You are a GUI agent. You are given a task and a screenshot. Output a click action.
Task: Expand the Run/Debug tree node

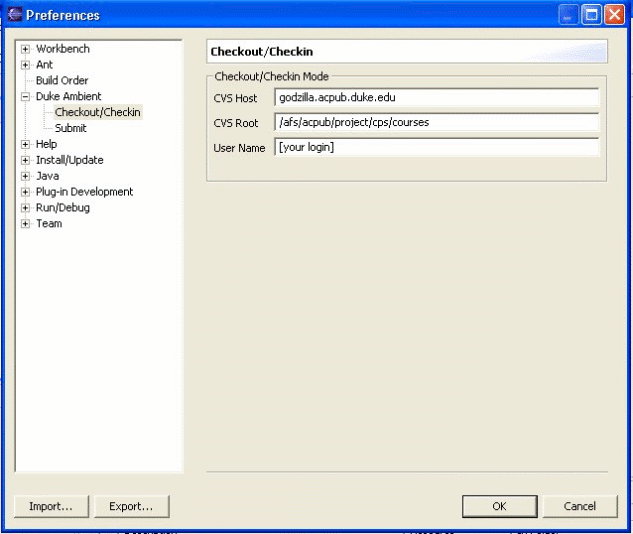tap(25, 208)
